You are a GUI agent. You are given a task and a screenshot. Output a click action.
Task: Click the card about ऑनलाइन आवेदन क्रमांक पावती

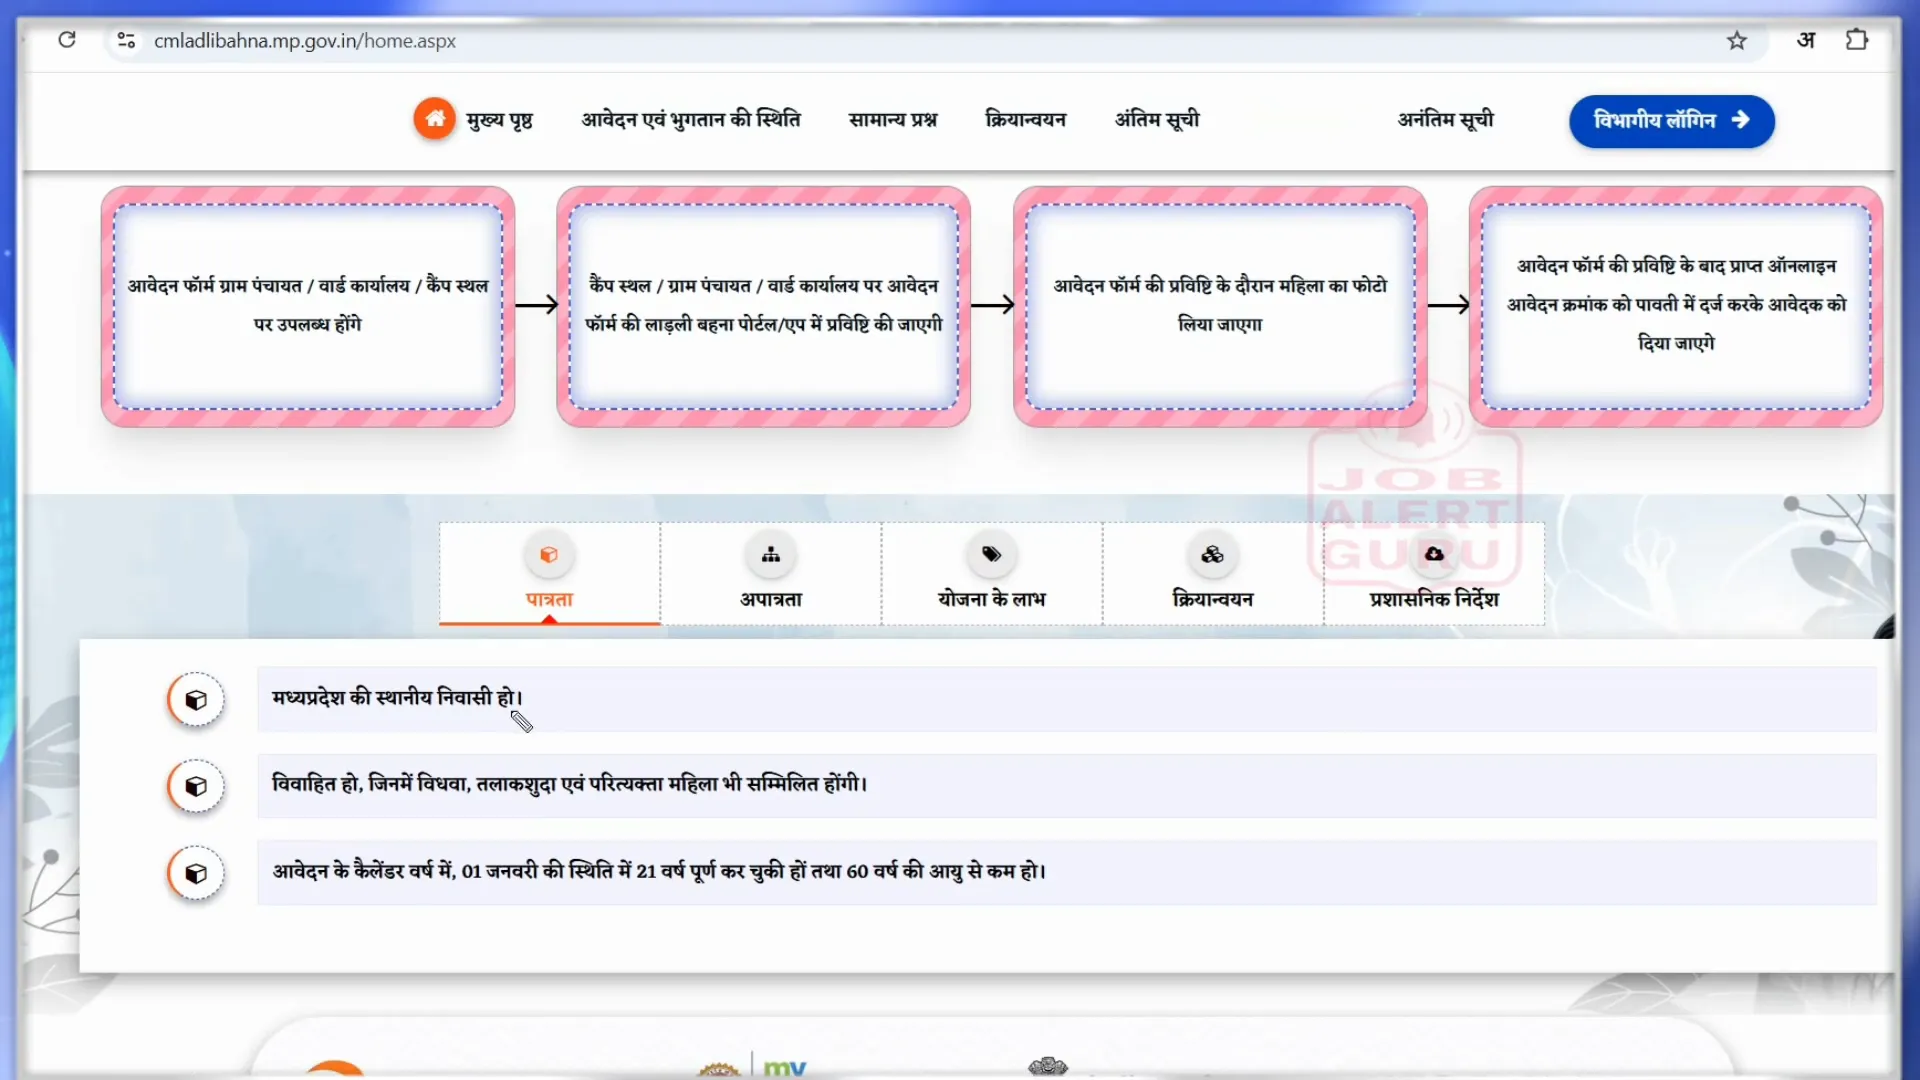pos(1676,307)
